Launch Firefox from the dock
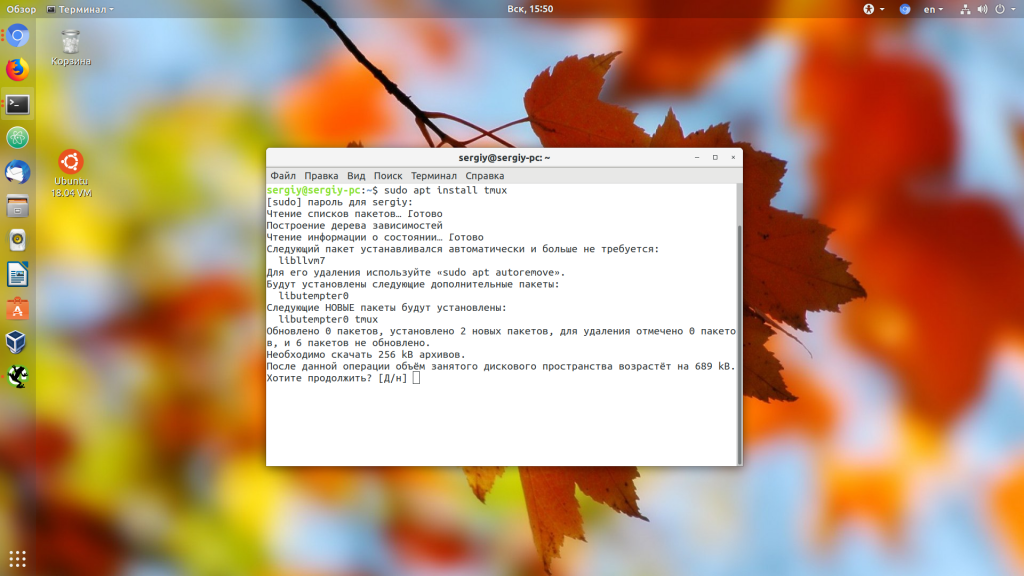The height and width of the screenshot is (576, 1024). (x=18, y=70)
